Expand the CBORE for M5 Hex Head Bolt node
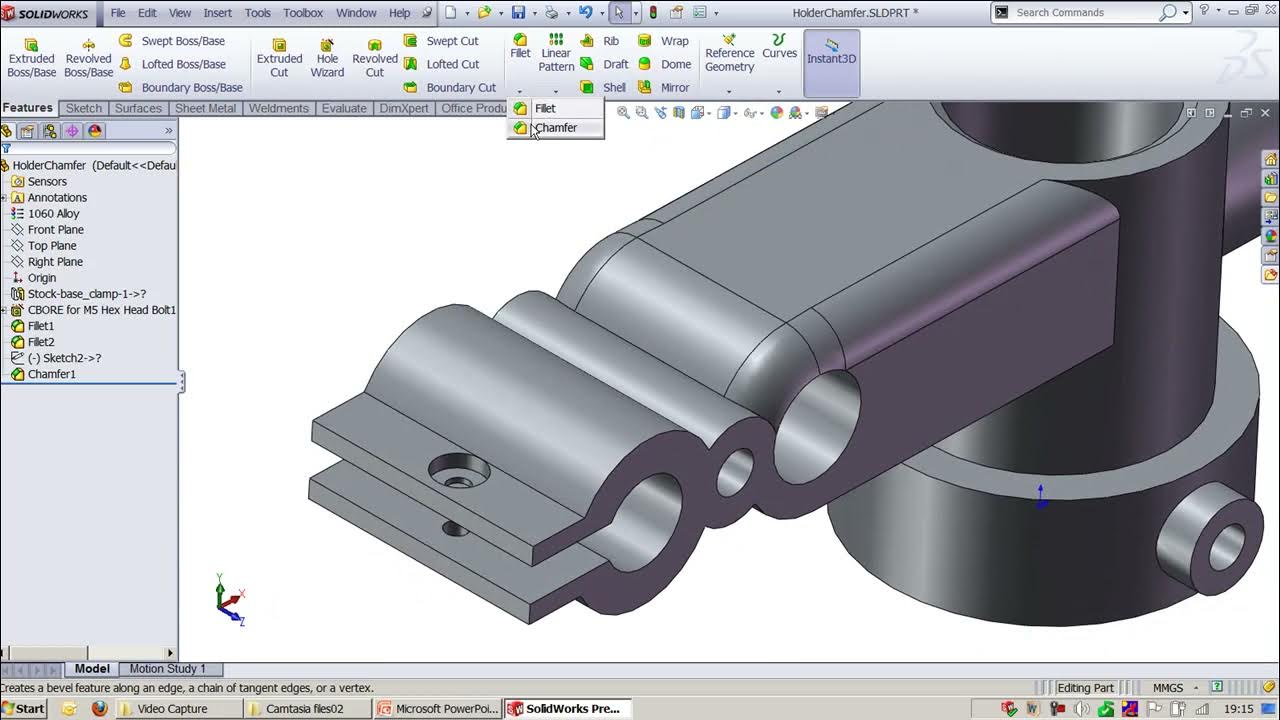 pyautogui.click(x=4, y=310)
